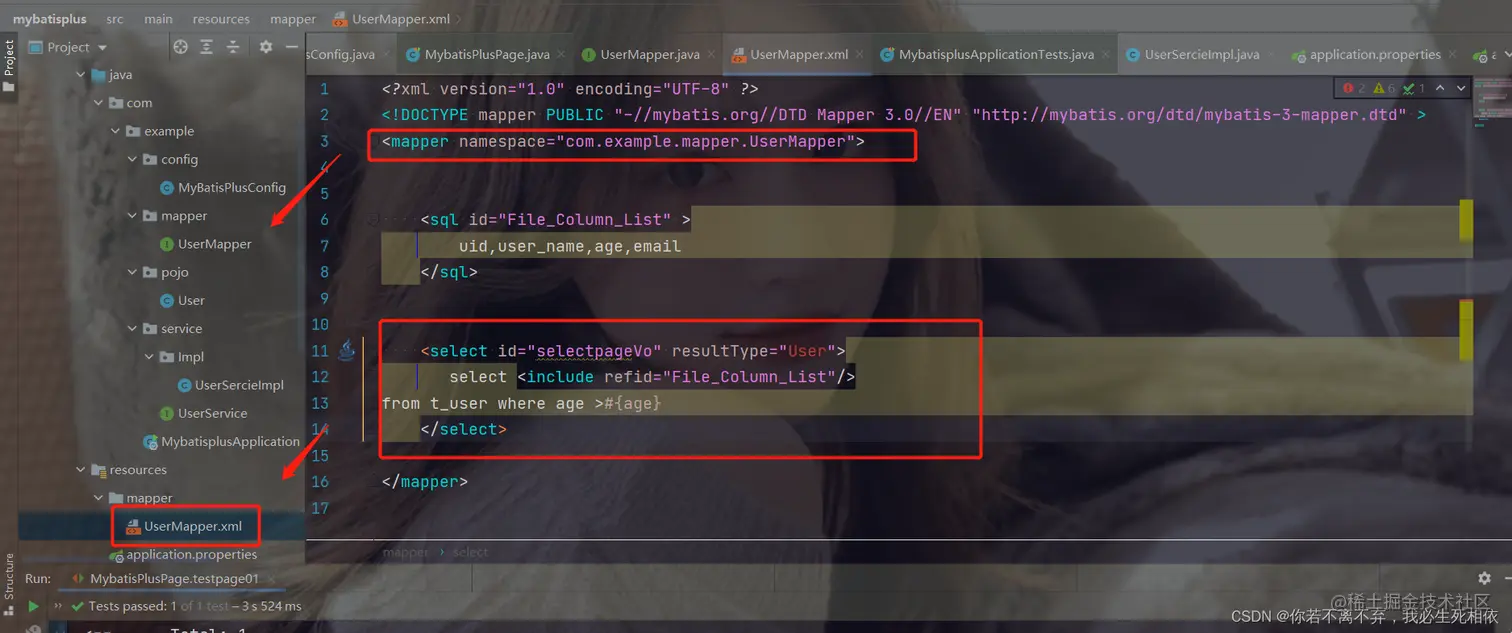Close the UserMapper.java tab
Screen dimensions: 1512x633
point(709,55)
